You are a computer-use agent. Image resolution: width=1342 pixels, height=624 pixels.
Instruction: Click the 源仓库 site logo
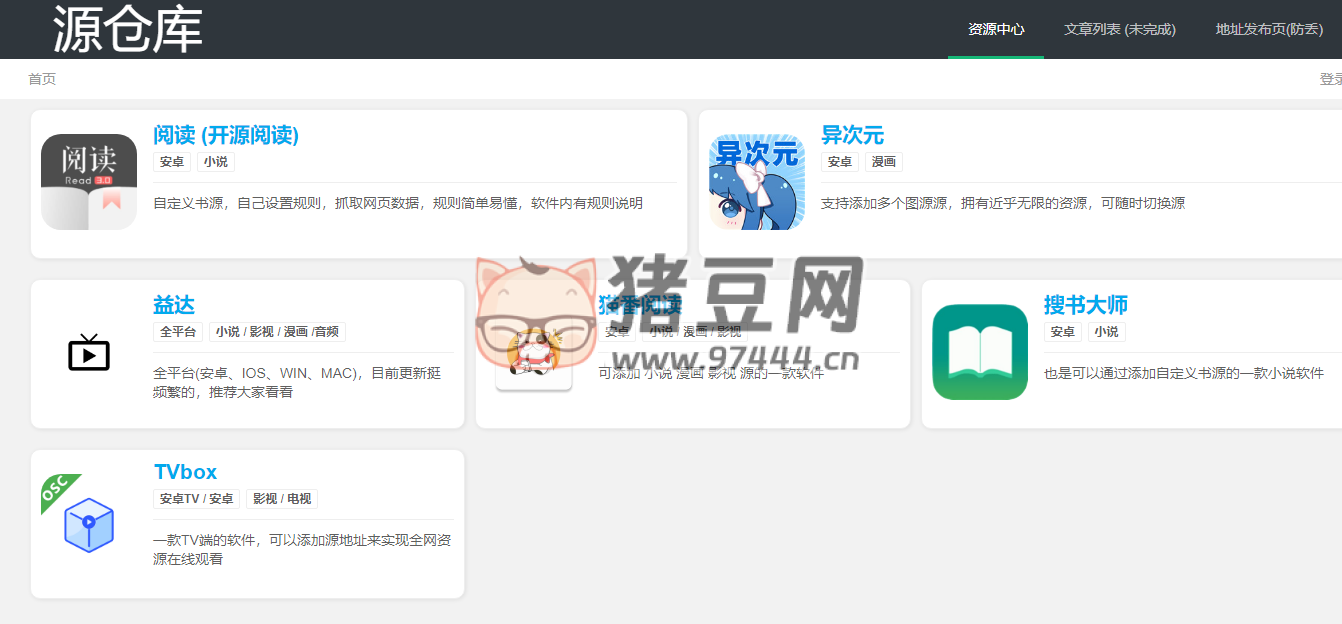(x=128, y=29)
